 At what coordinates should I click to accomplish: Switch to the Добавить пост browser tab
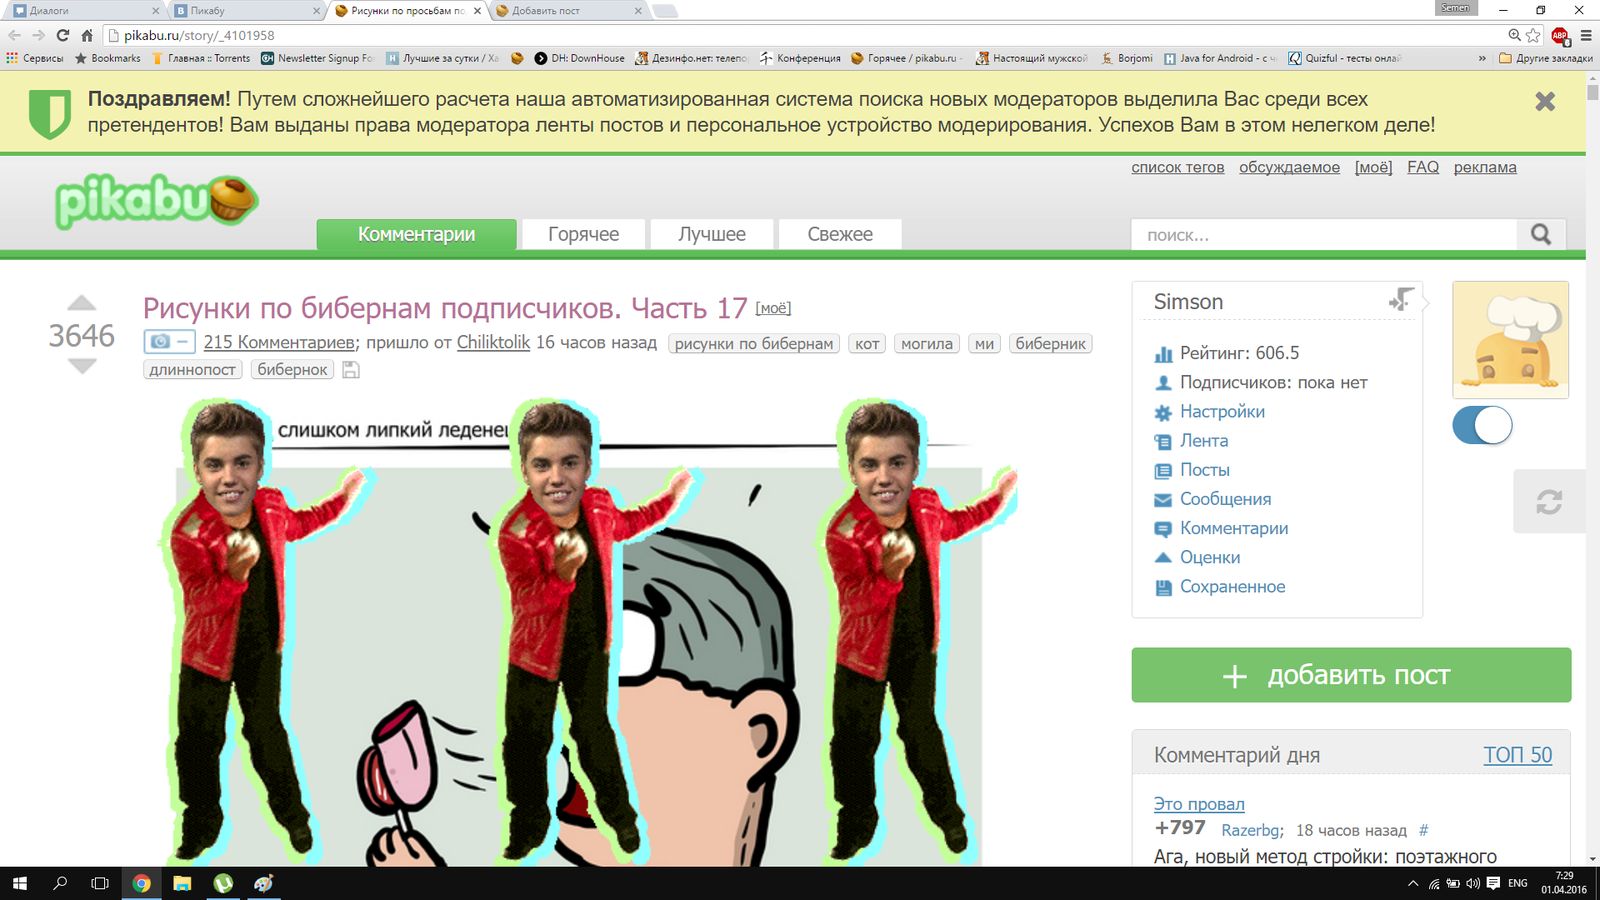click(570, 10)
